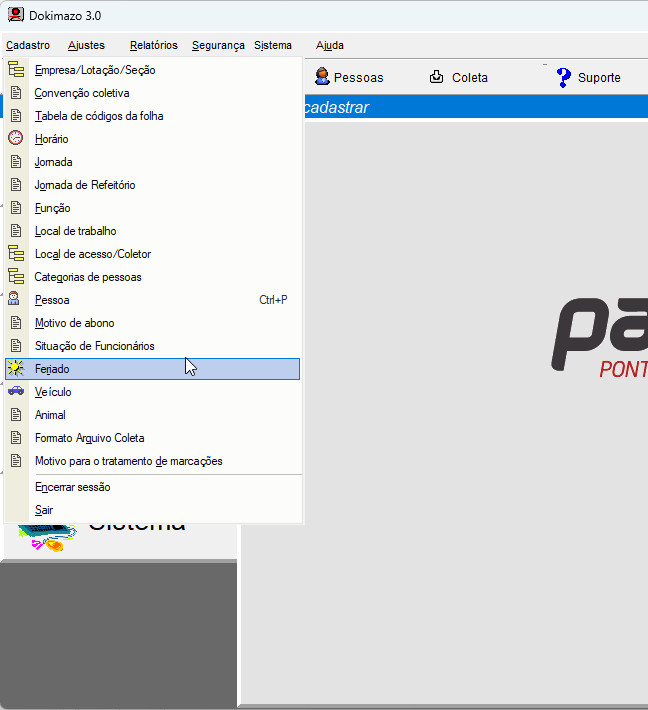This screenshot has width=648, height=710.
Task: Click the Pessoas toolbar icon
Action: 323,77
